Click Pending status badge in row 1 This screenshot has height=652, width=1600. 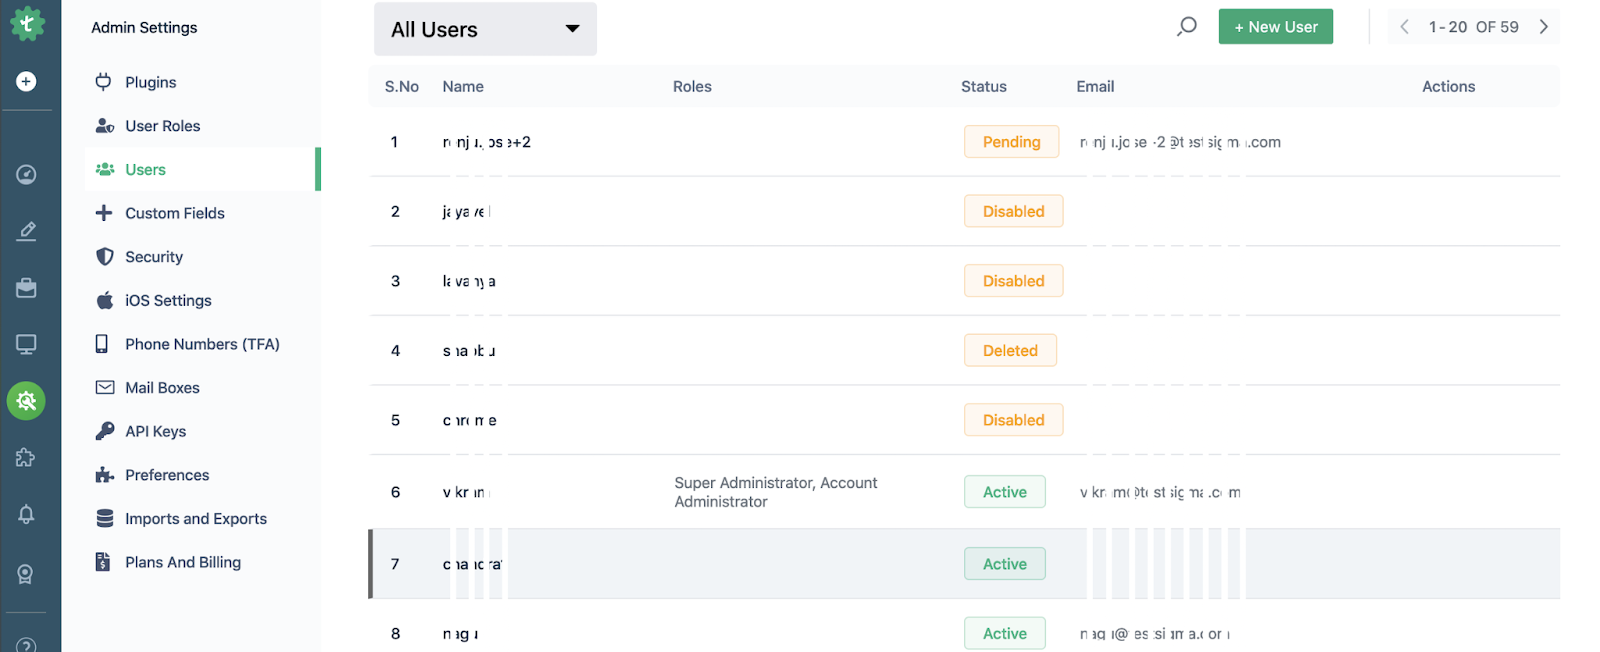1011,142
